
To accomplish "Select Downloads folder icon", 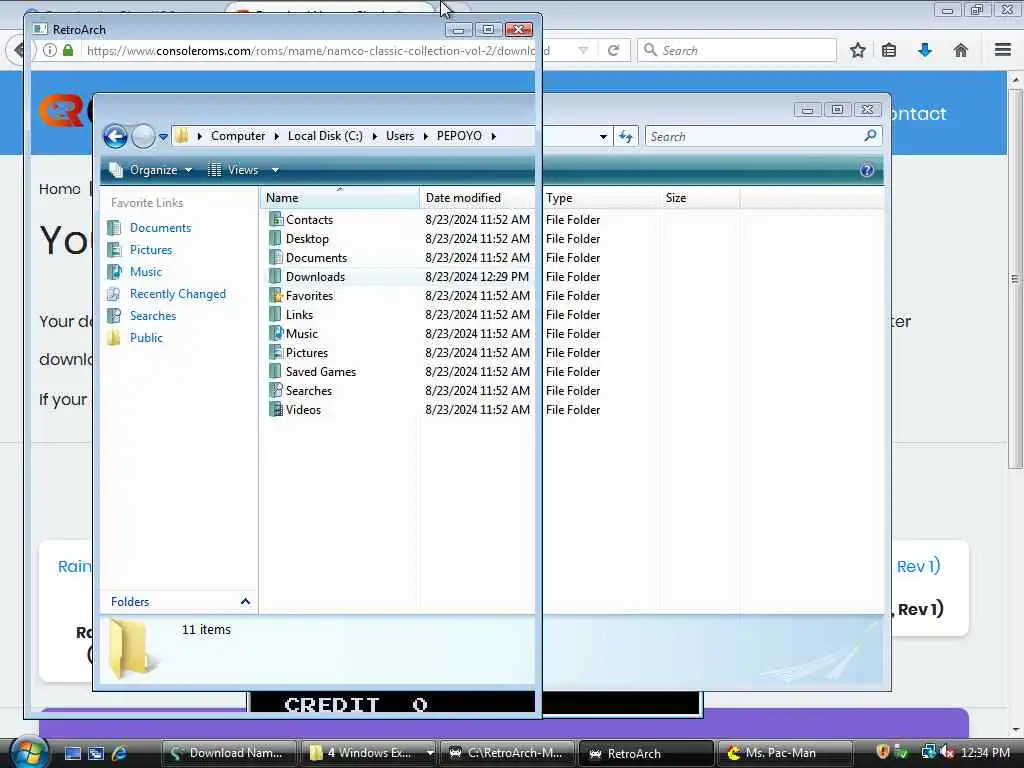I will (276, 276).
